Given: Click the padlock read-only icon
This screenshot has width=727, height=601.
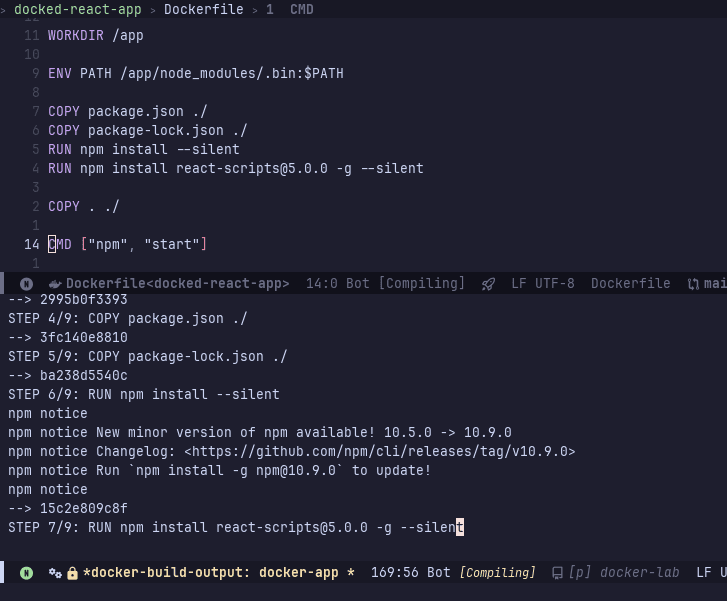Looking at the screenshot, I should [x=72, y=573].
